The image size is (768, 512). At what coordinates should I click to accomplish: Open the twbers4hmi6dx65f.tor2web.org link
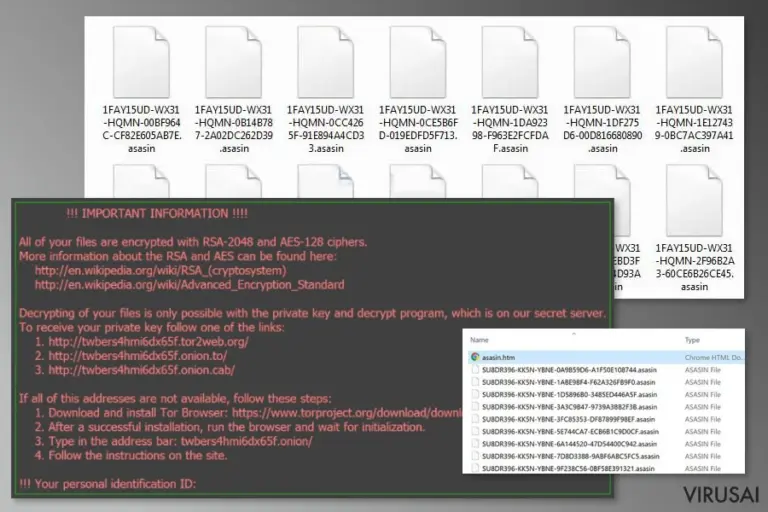(148, 341)
